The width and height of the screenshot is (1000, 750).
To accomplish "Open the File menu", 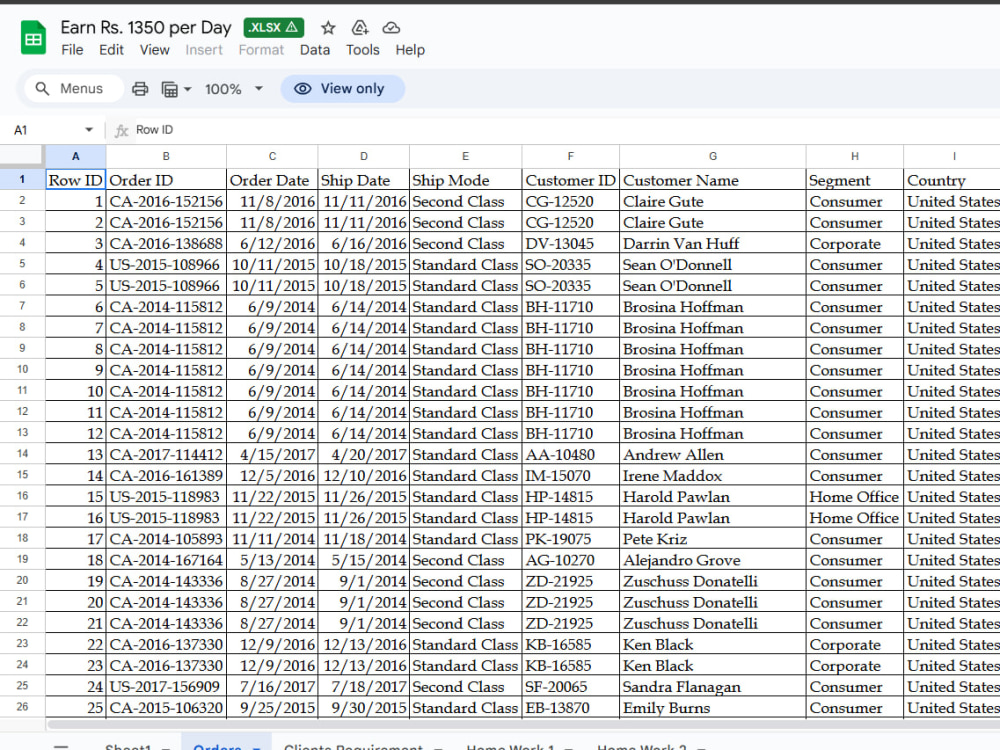I will (72, 50).
